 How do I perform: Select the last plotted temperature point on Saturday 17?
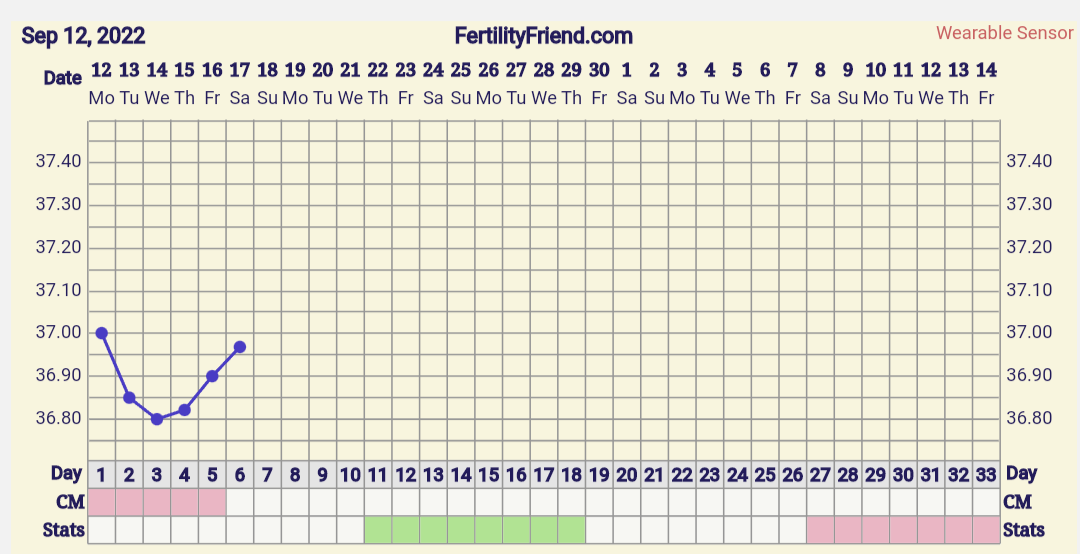coord(240,347)
